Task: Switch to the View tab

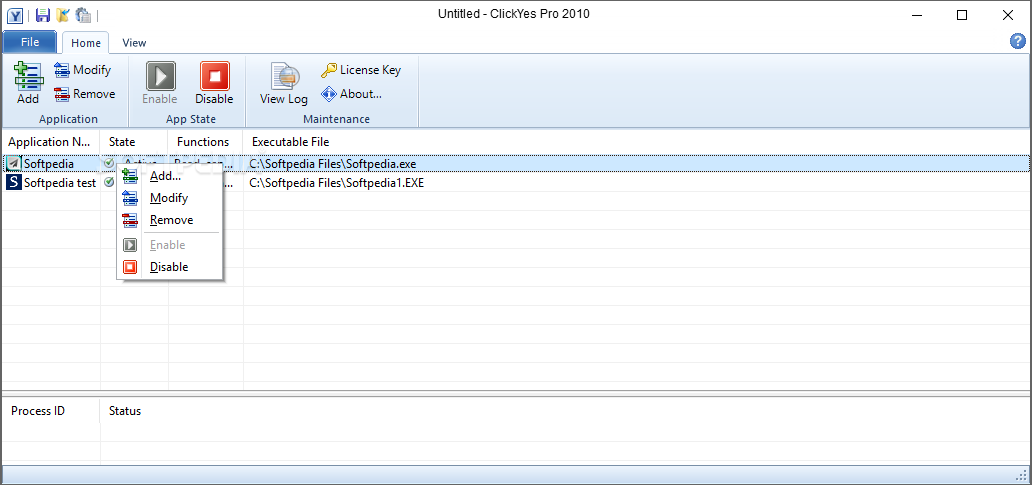Action: [134, 43]
